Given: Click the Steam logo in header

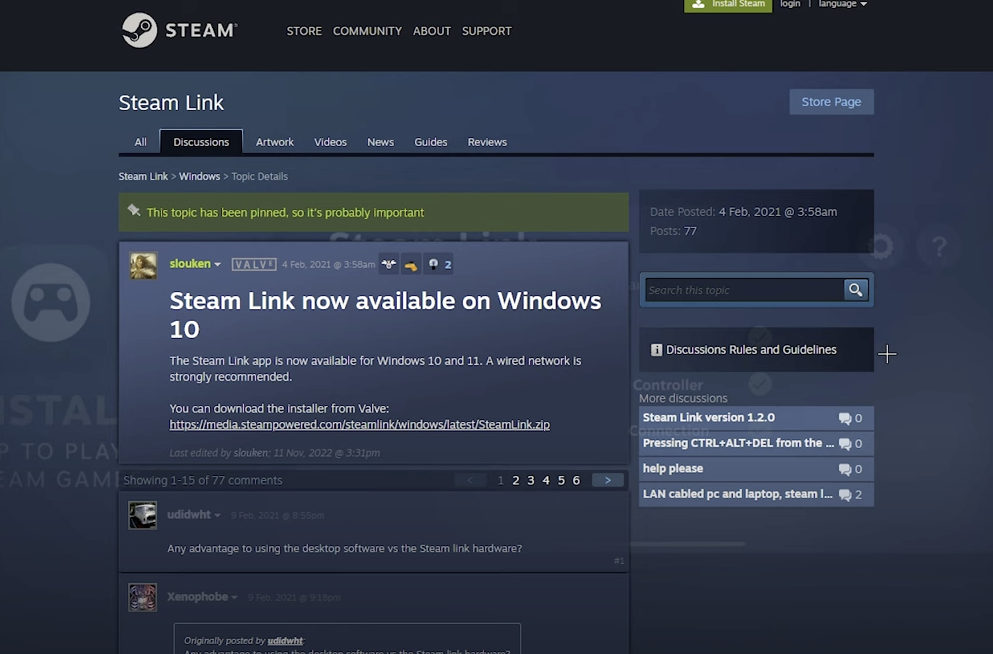Looking at the screenshot, I should pos(179,30).
